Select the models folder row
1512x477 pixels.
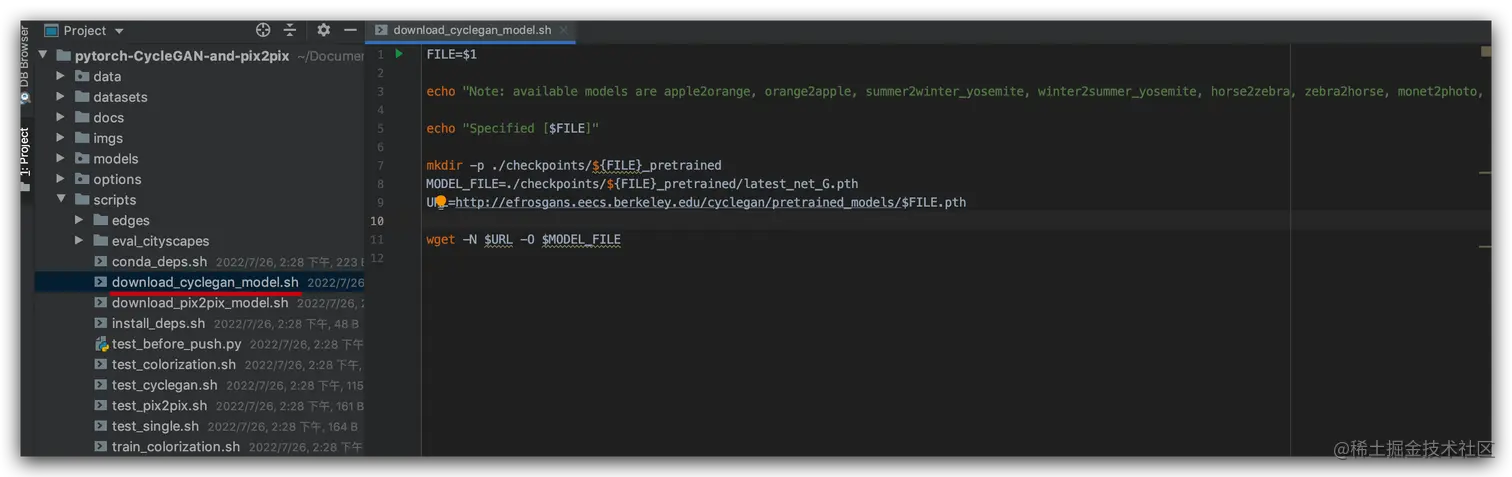(200, 158)
